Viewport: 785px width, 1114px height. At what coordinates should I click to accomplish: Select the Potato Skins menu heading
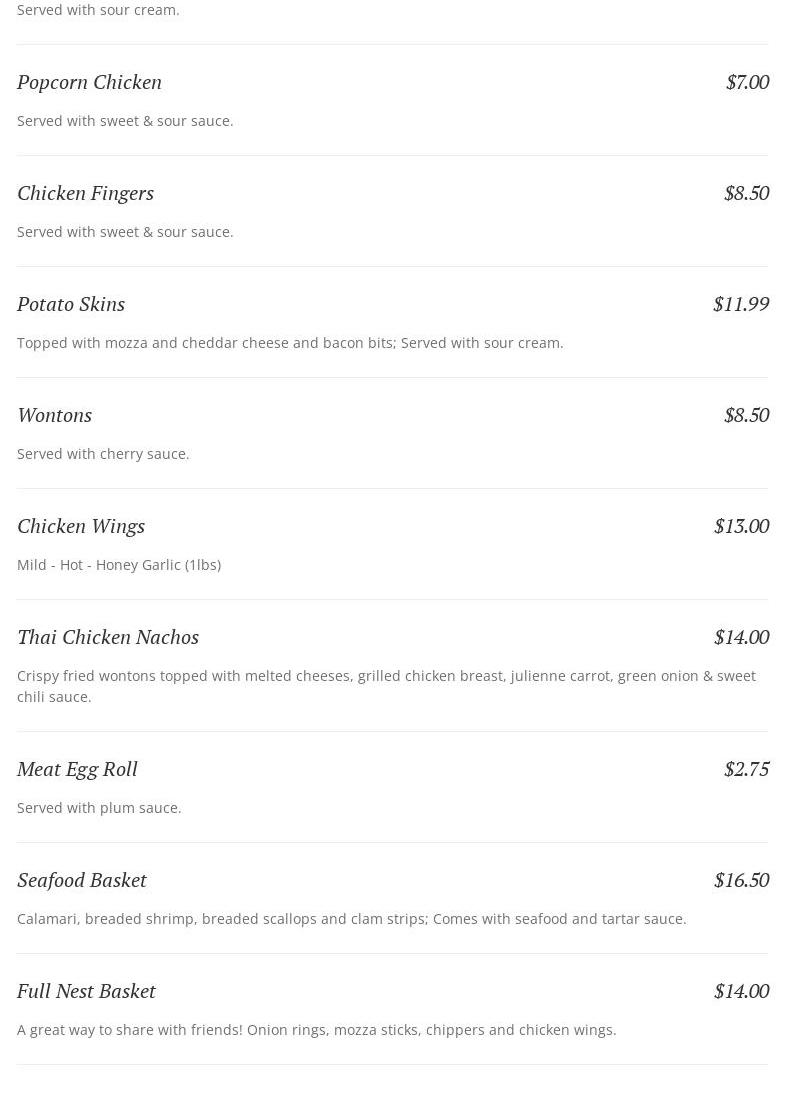[x=71, y=304]
